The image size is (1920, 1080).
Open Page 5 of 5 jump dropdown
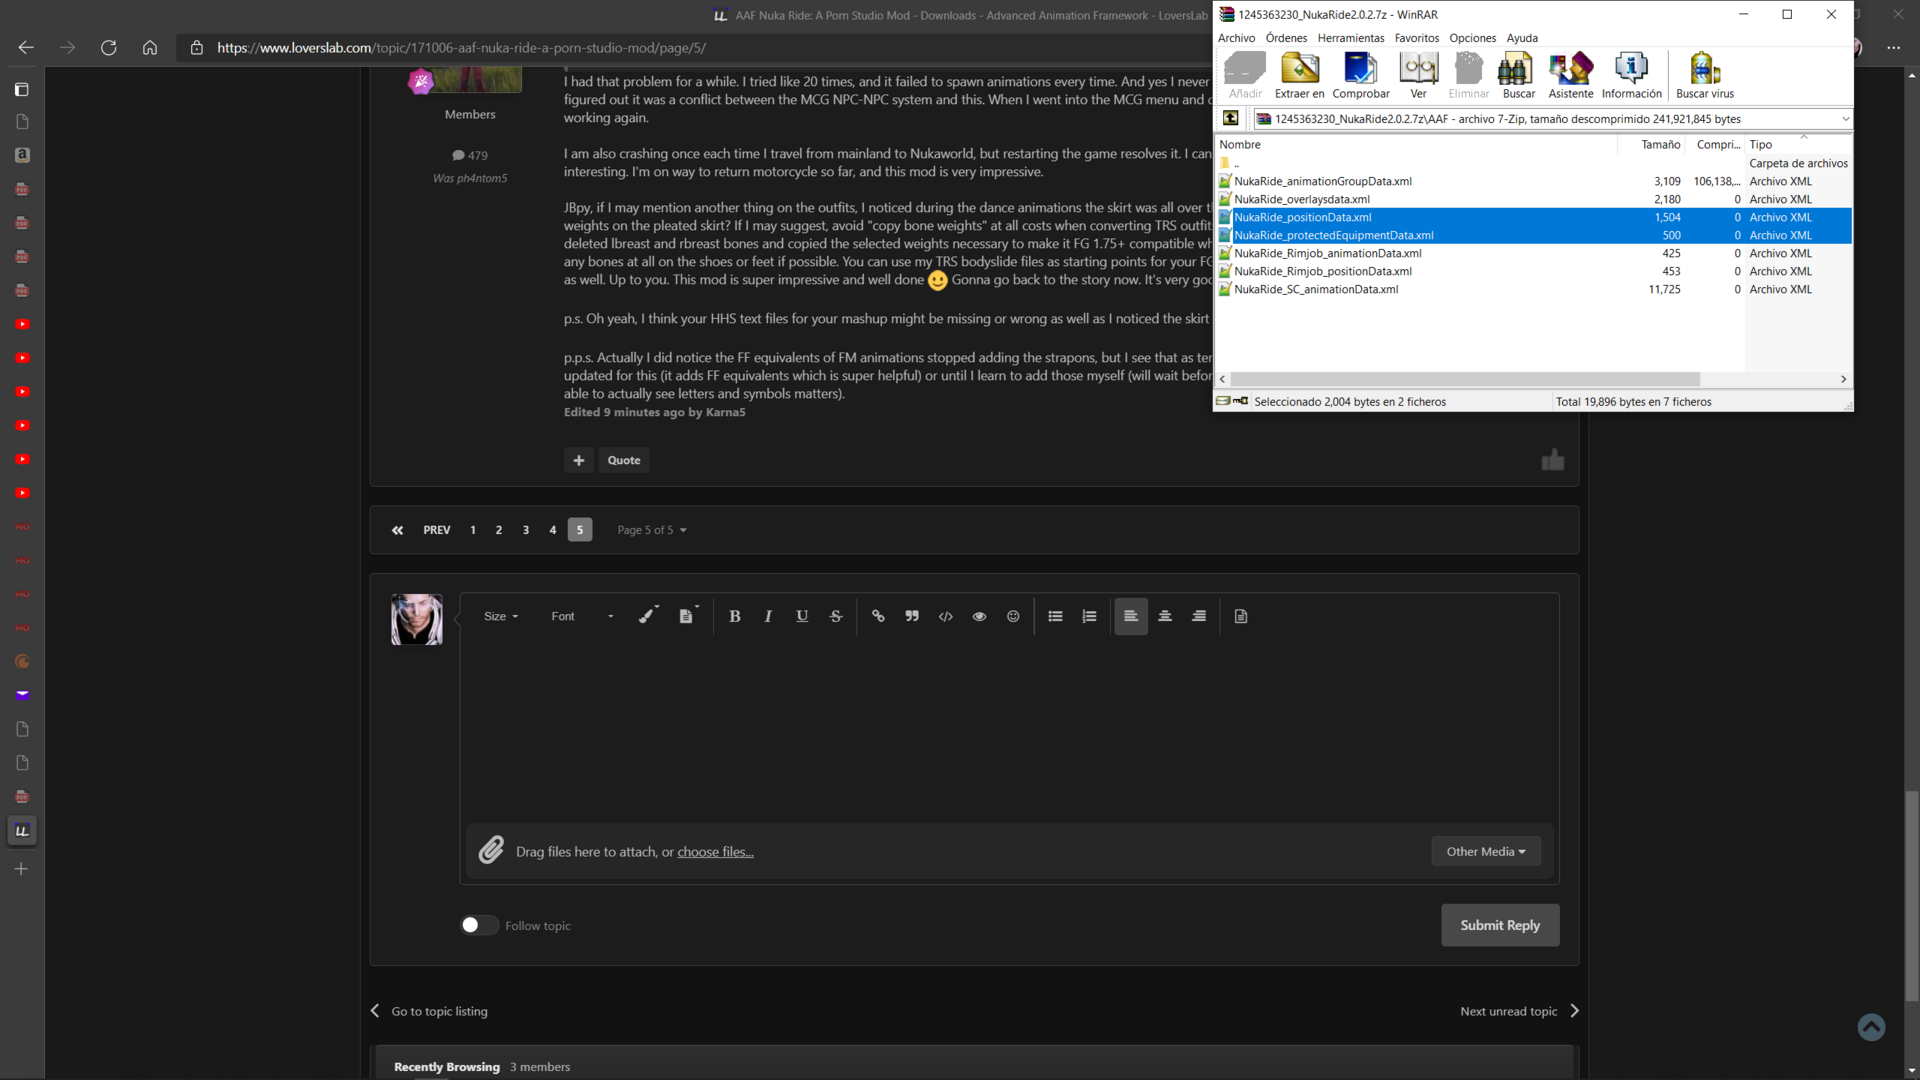click(652, 530)
